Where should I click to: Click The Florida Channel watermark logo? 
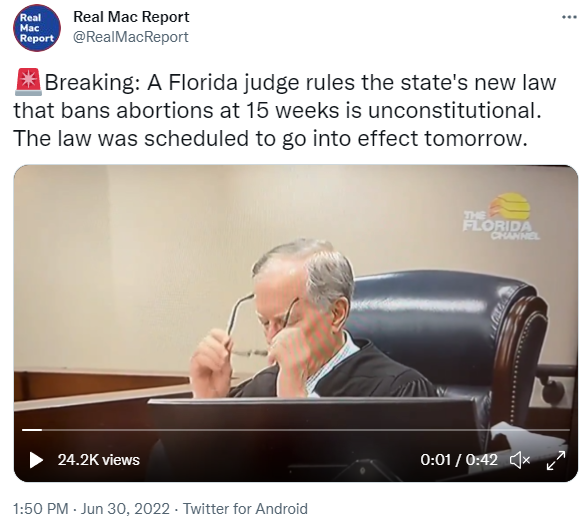[x=501, y=216]
